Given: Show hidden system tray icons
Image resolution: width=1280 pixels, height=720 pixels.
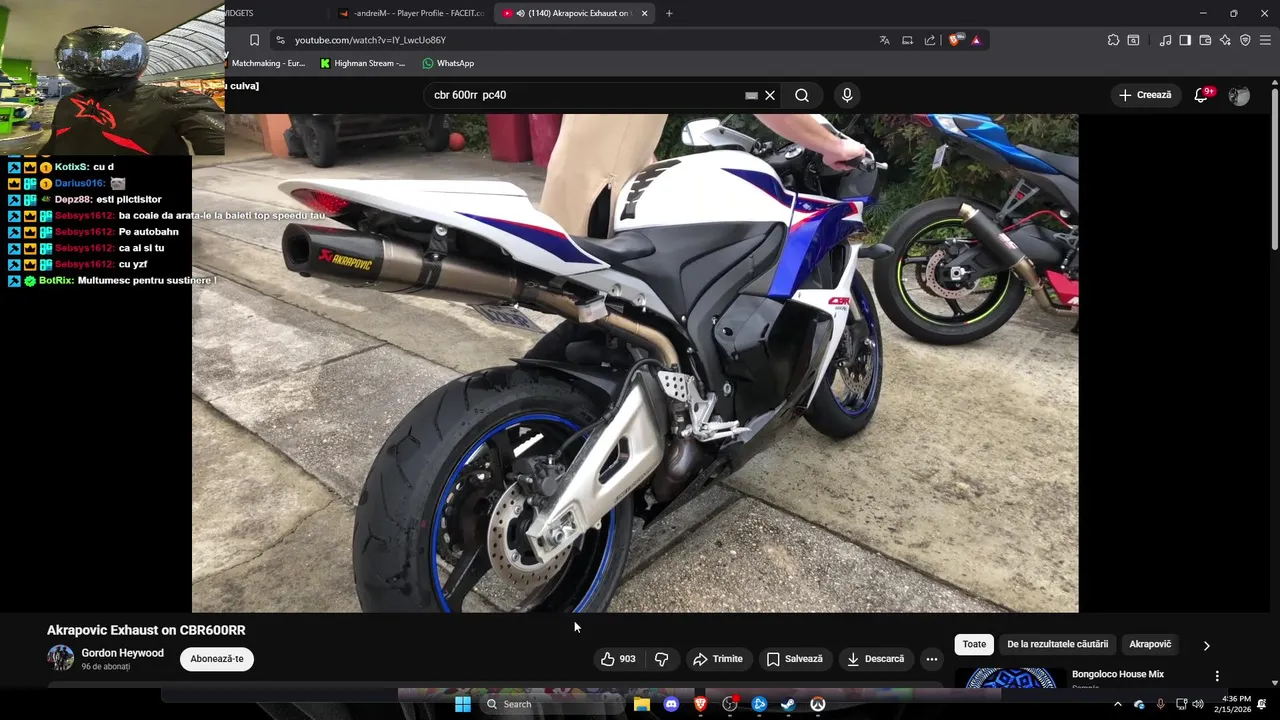Looking at the screenshot, I should click(1118, 704).
